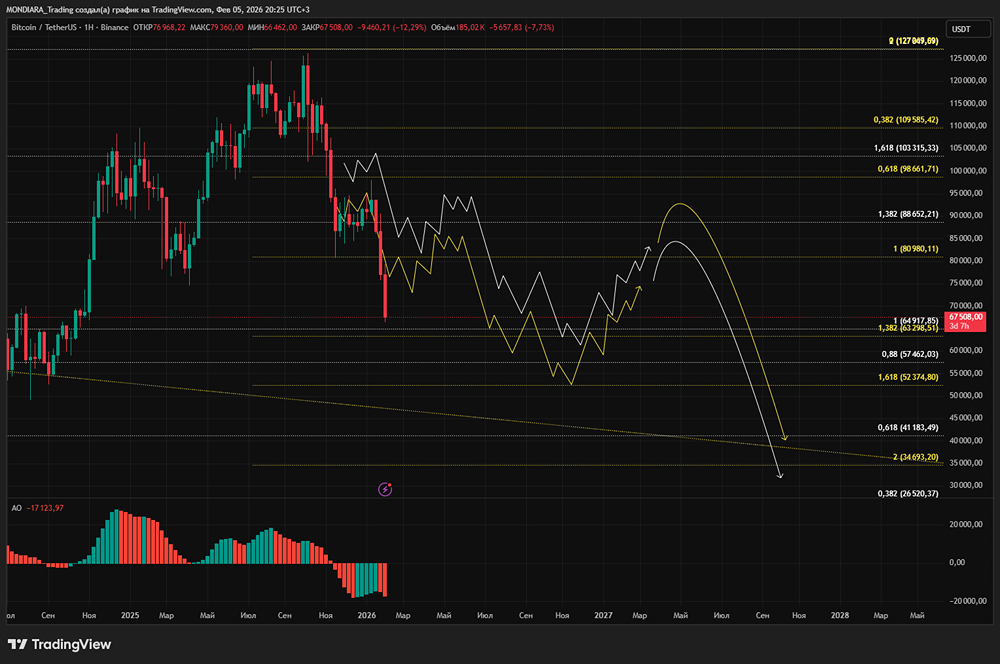Click 115 000,00 on the price scale

[968, 103]
